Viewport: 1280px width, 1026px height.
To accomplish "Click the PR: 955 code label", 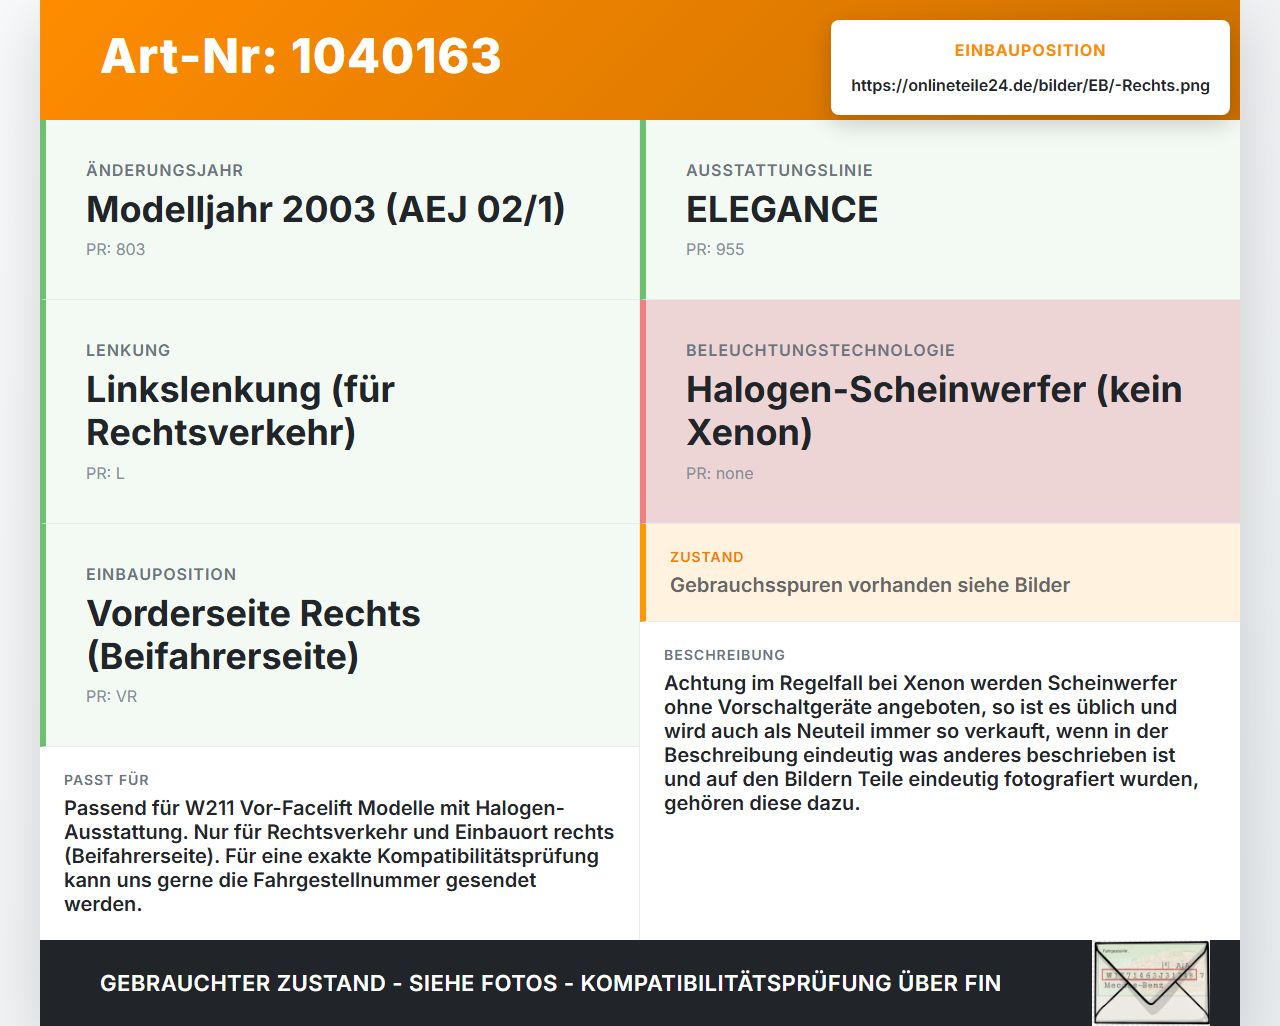I will [x=715, y=249].
